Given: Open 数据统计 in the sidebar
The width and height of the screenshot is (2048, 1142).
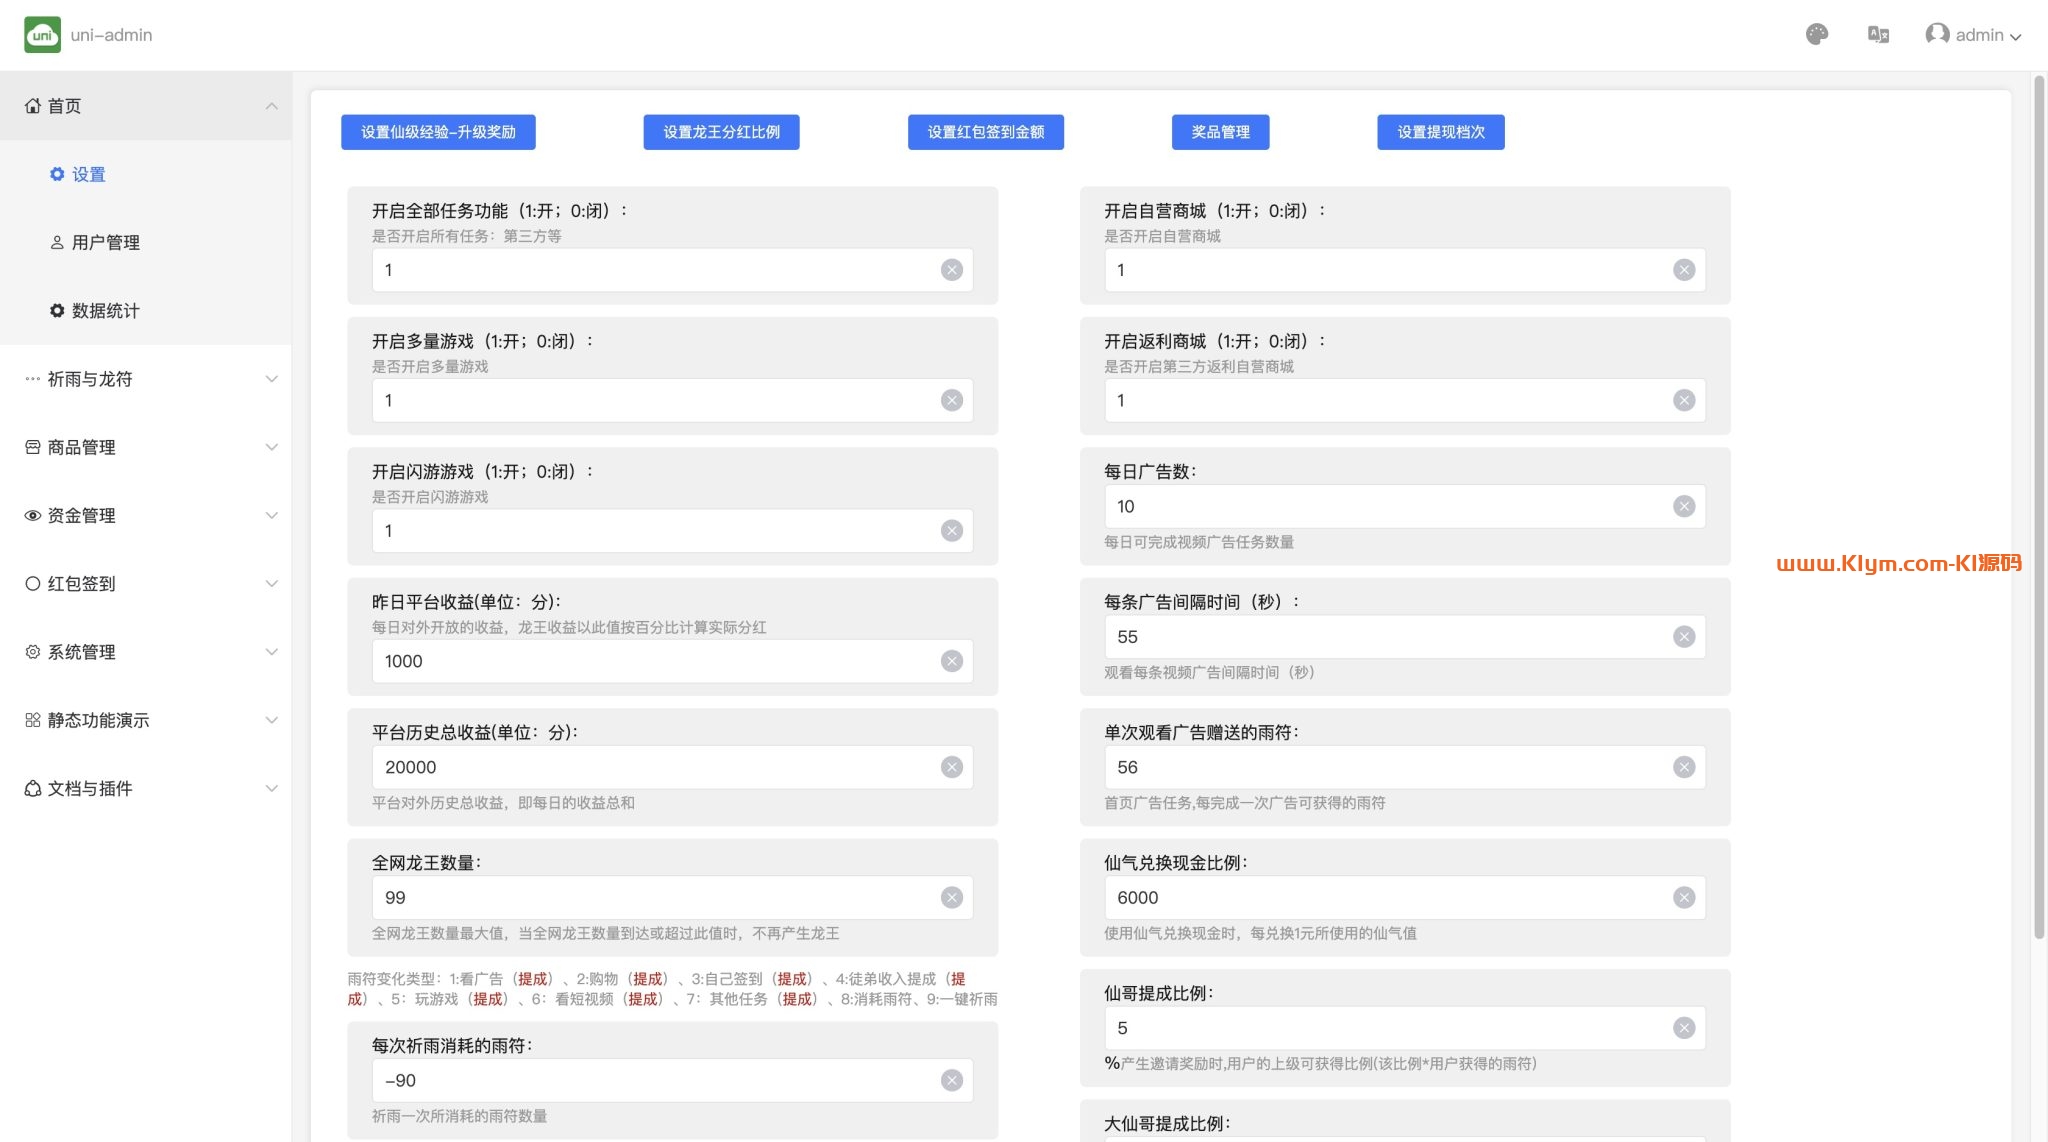Looking at the screenshot, I should click(105, 311).
